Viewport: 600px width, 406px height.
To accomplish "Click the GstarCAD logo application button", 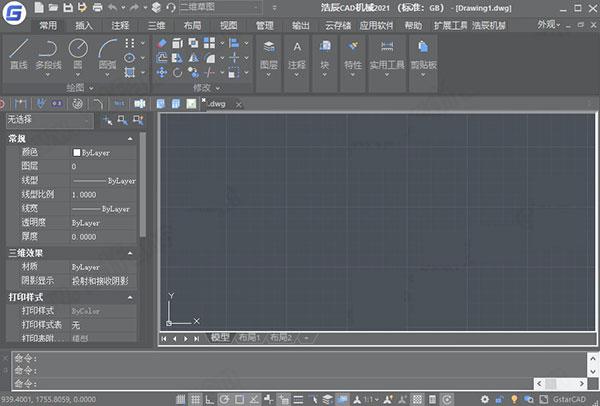I will pyautogui.click(x=14, y=12).
